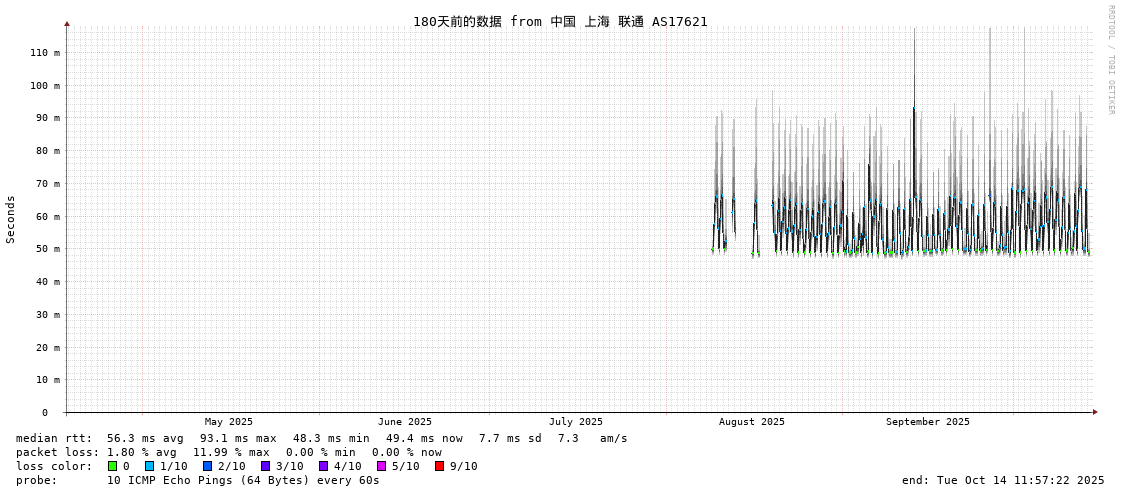Click the June 2025 axis label
The height and width of the screenshot is (494, 1121).
[405, 422]
